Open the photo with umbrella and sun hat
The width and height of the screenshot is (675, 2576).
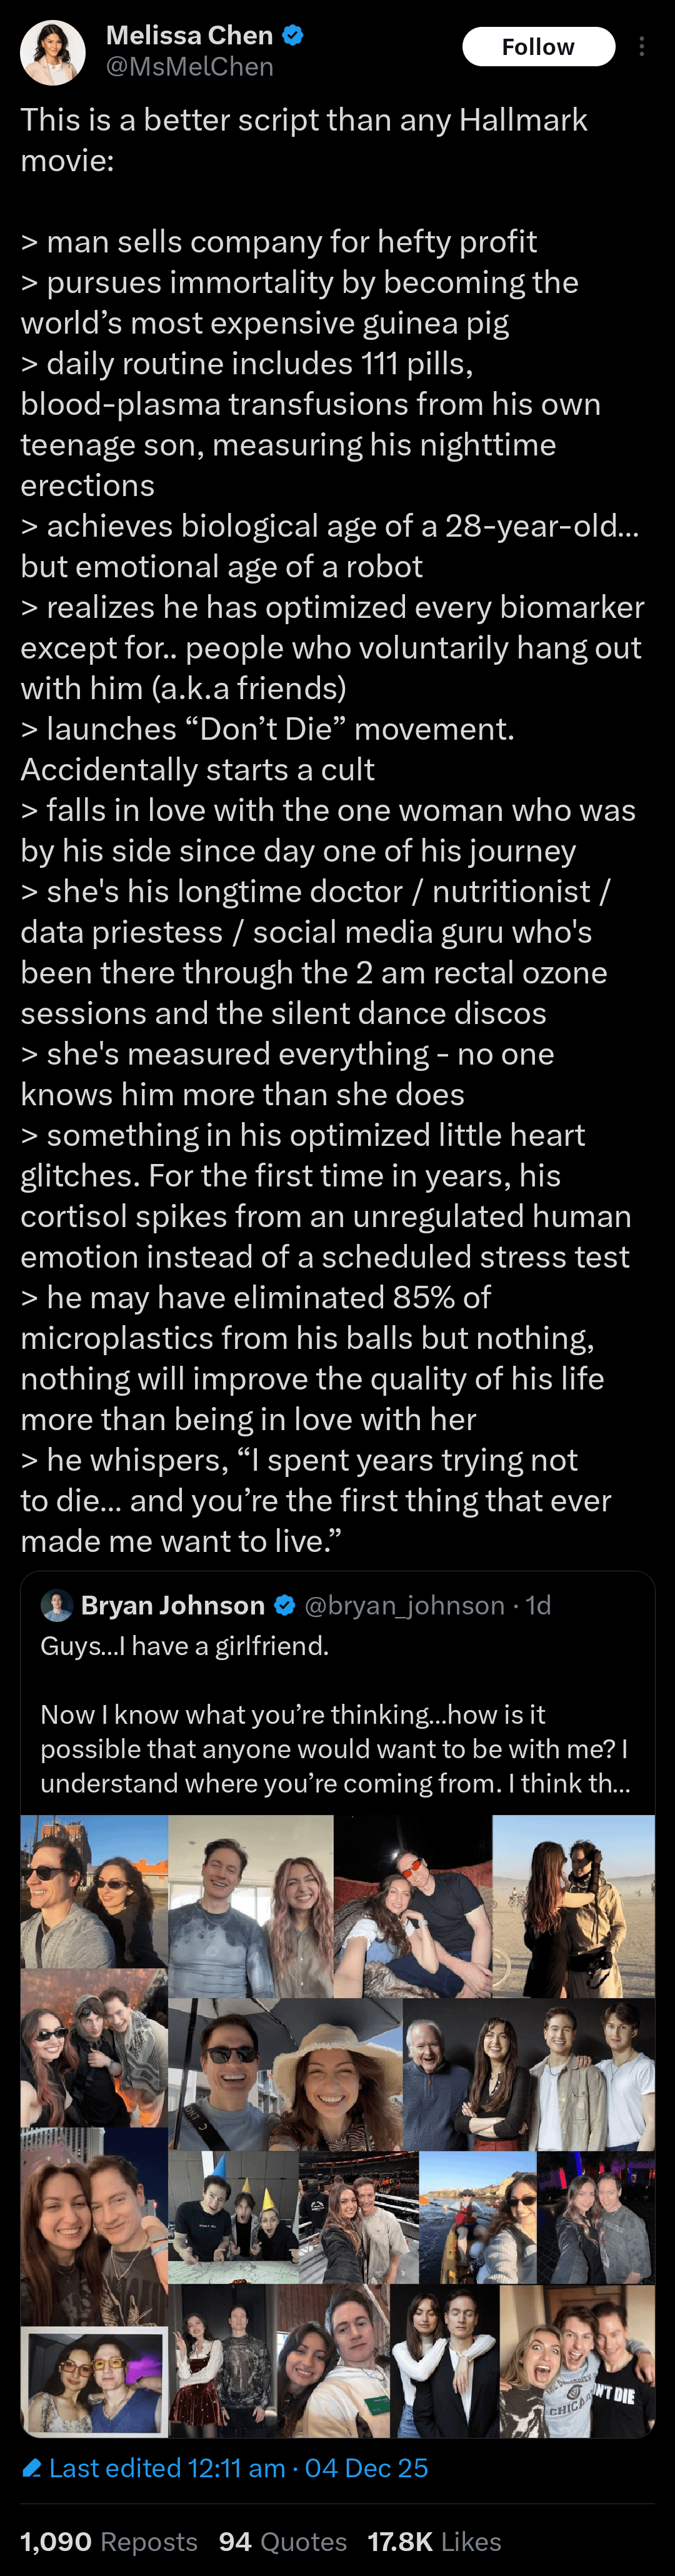click(285, 2074)
